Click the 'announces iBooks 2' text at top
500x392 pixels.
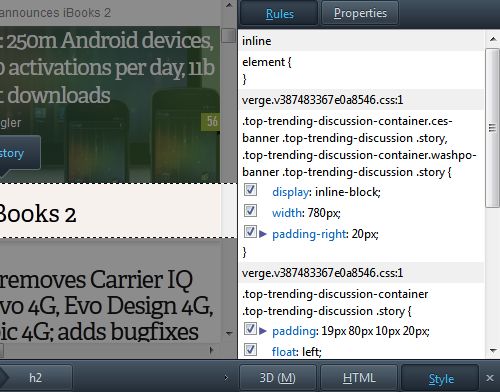[55, 13]
